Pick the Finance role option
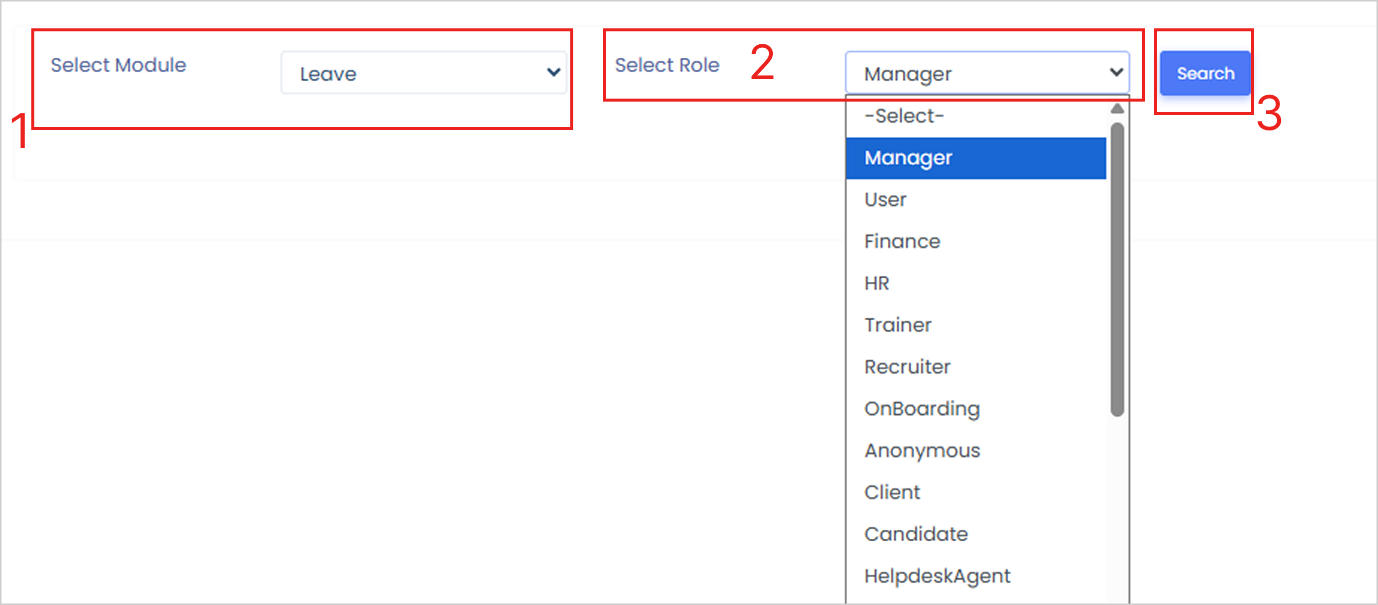 coord(902,242)
